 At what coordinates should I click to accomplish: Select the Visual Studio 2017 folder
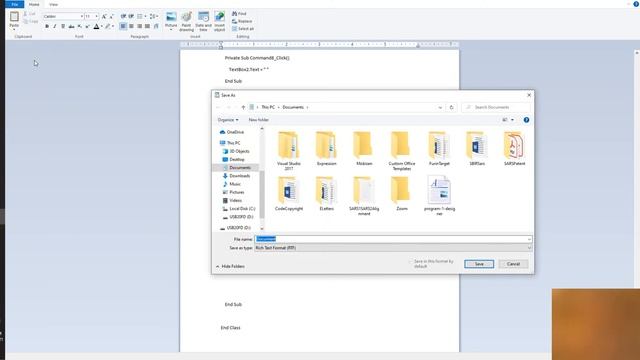point(289,151)
